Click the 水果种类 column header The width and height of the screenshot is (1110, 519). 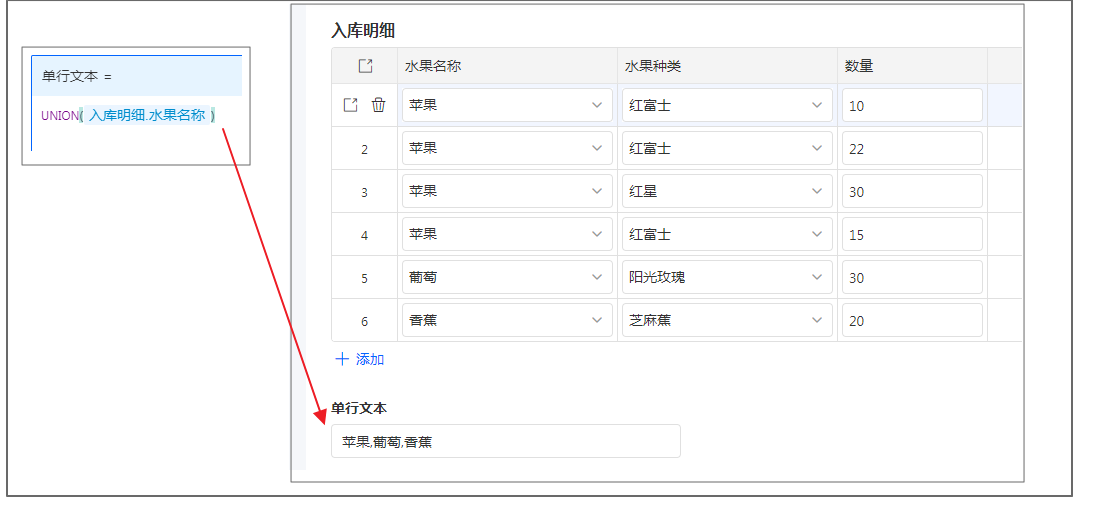tap(653, 66)
